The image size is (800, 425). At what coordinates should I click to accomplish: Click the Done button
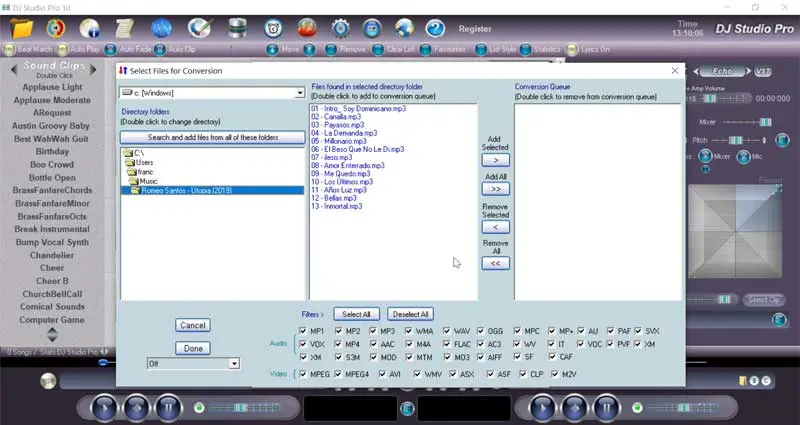pos(193,348)
